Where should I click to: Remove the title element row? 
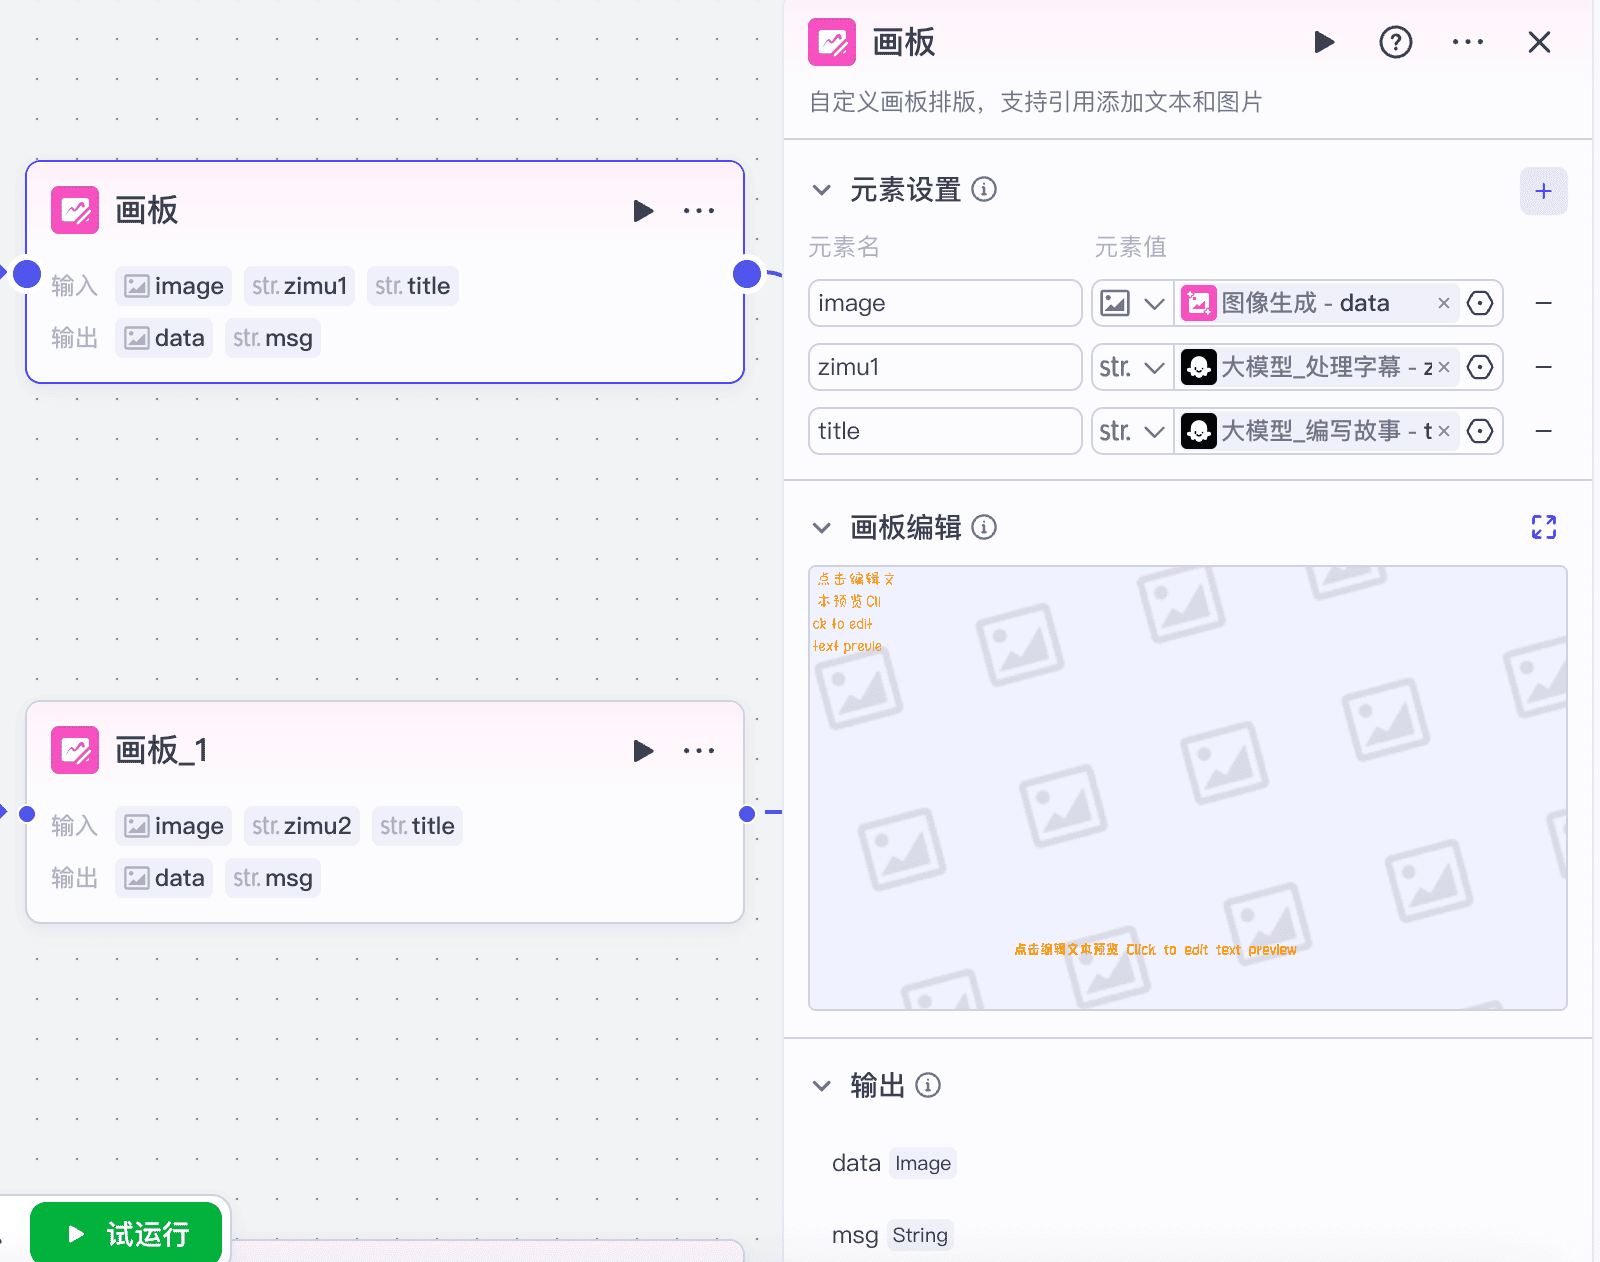(1544, 431)
